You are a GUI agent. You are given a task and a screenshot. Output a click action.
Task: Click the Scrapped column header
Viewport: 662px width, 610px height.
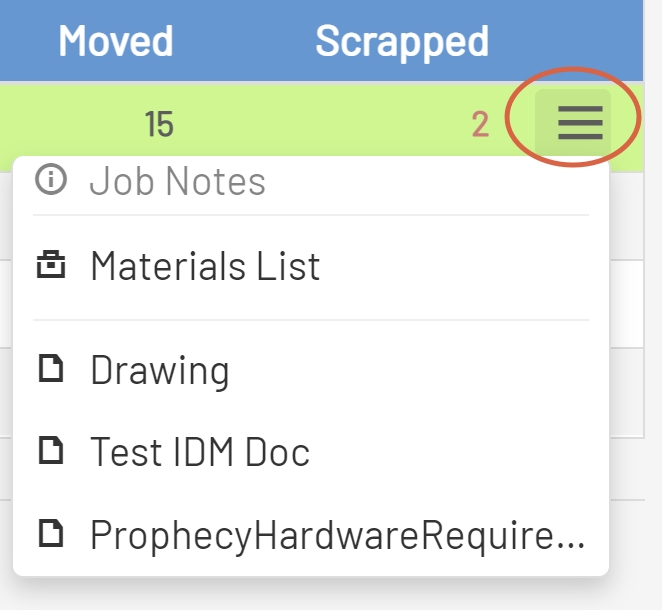point(402,41)
